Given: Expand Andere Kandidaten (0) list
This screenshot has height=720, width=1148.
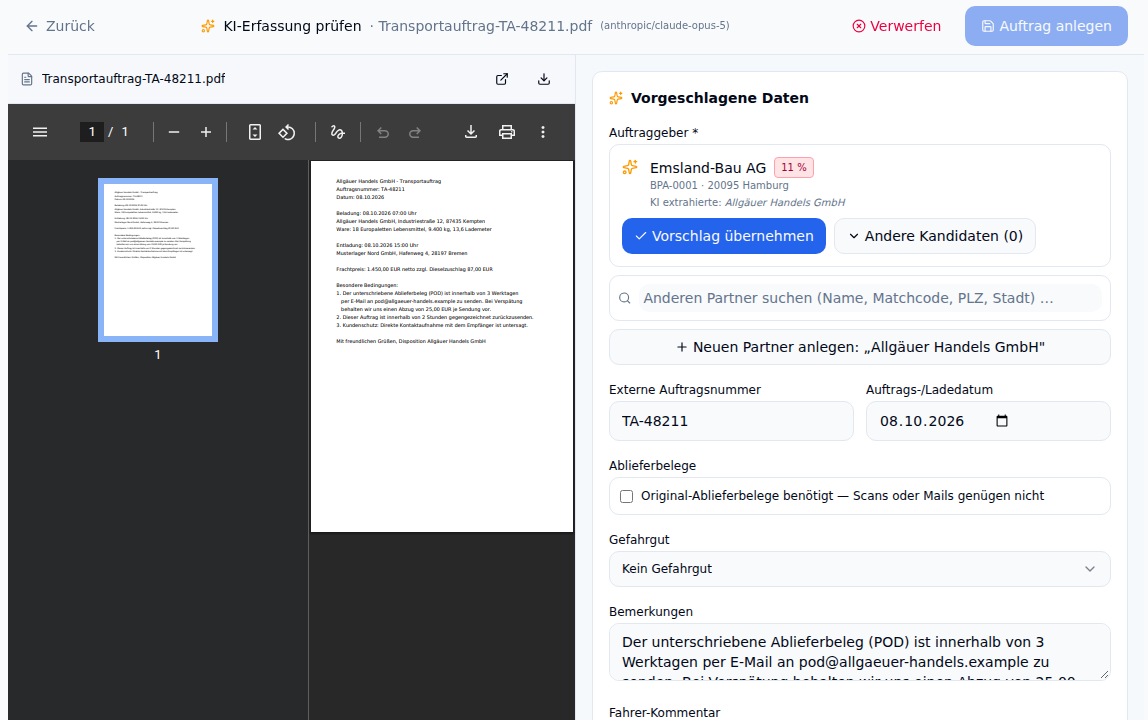Looking at the screenshot, I should tap(935, 236).
